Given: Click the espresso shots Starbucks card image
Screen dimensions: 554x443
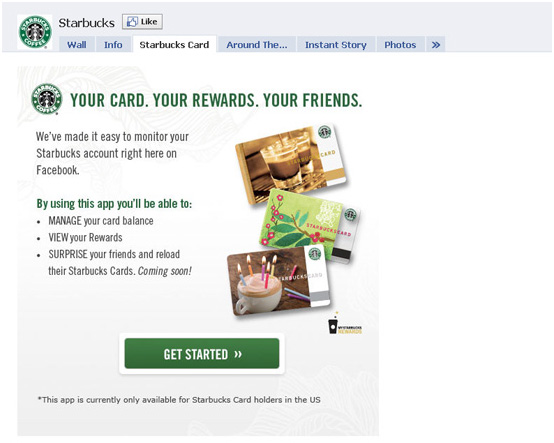Looking at the screenshot, I should [x=291, y=164].
